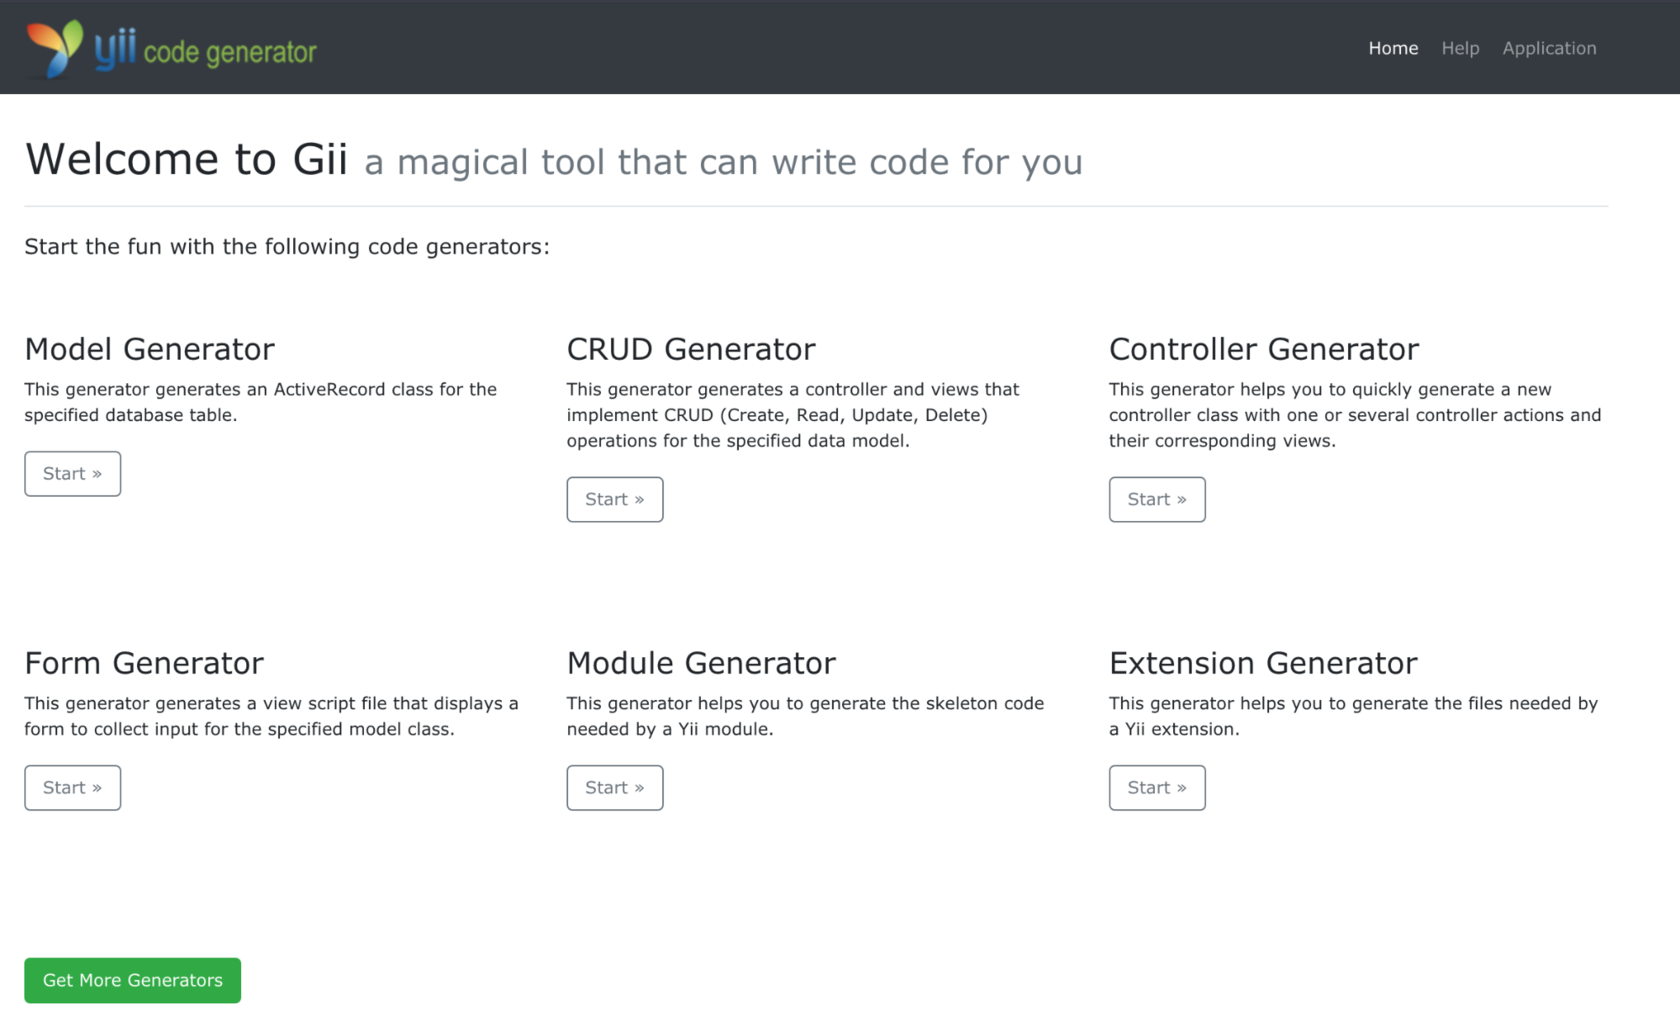The width and height of the screenshot is (1680, 1032).
Task: Start the Module Generator
Action: [x=614, y=788]
